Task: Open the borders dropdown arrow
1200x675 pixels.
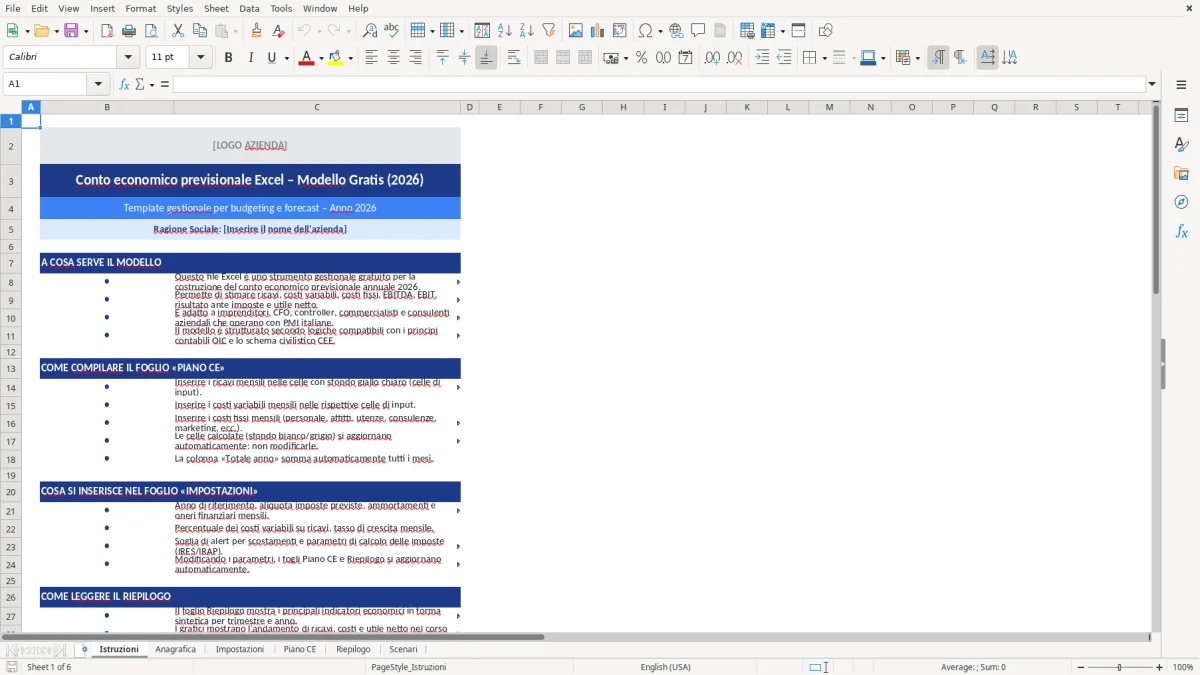Action: pos(824,58)
